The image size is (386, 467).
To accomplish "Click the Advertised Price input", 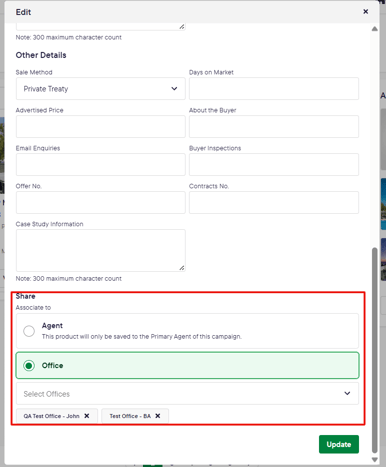I will point(101,127).
